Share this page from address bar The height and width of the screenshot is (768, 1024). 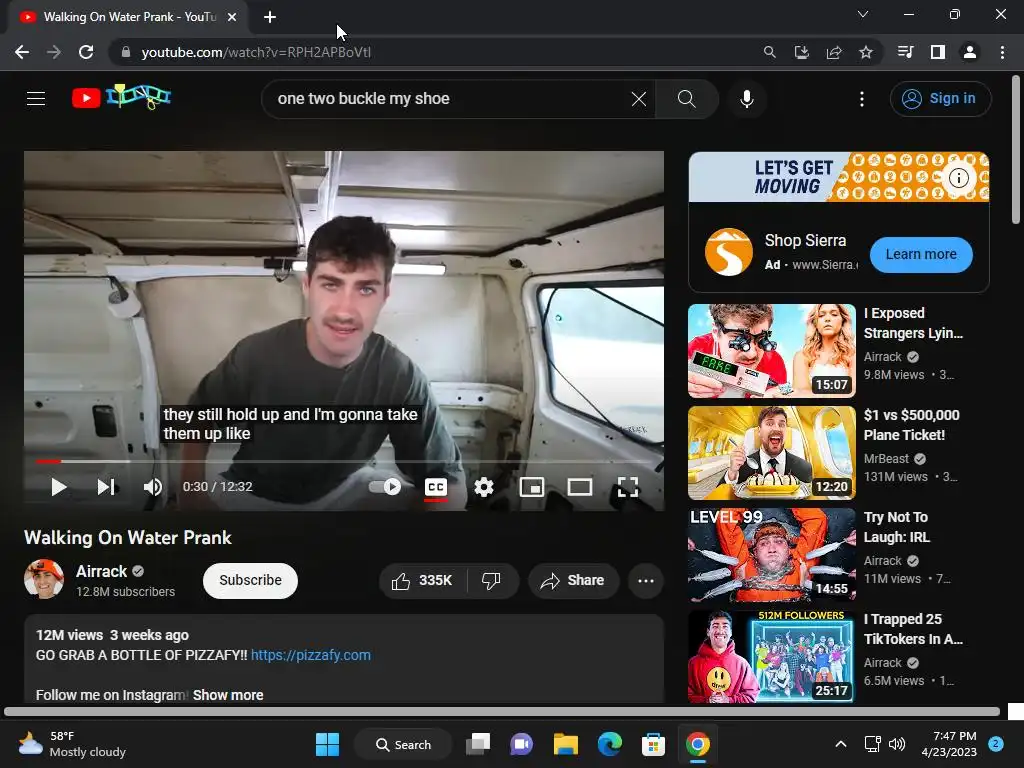coord(834,52)
